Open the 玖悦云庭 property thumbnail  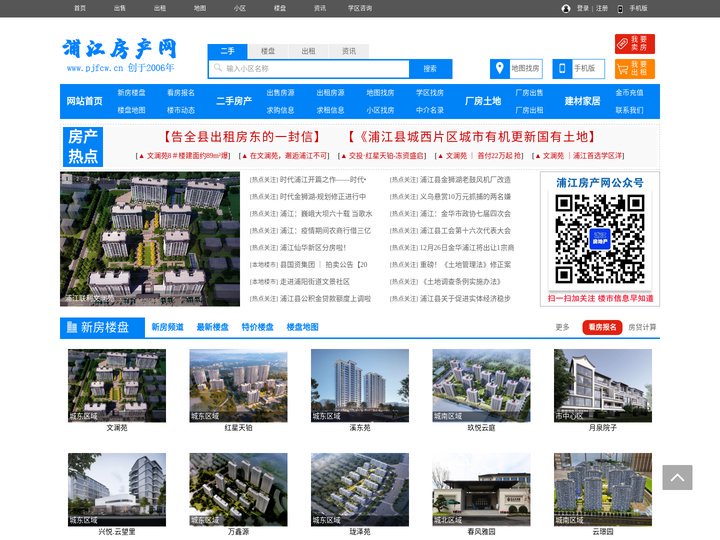pos(481,386)
